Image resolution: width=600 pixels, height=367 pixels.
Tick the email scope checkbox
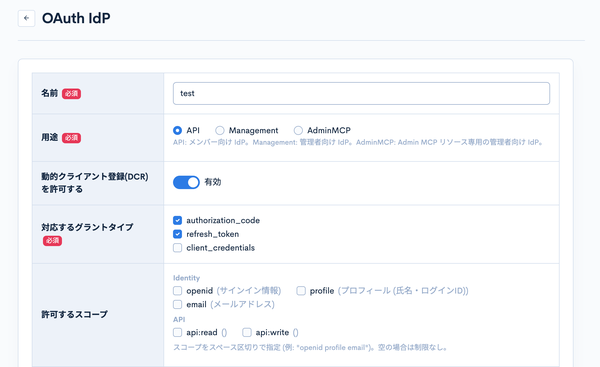pyautogui.click(x=177, y=305)
